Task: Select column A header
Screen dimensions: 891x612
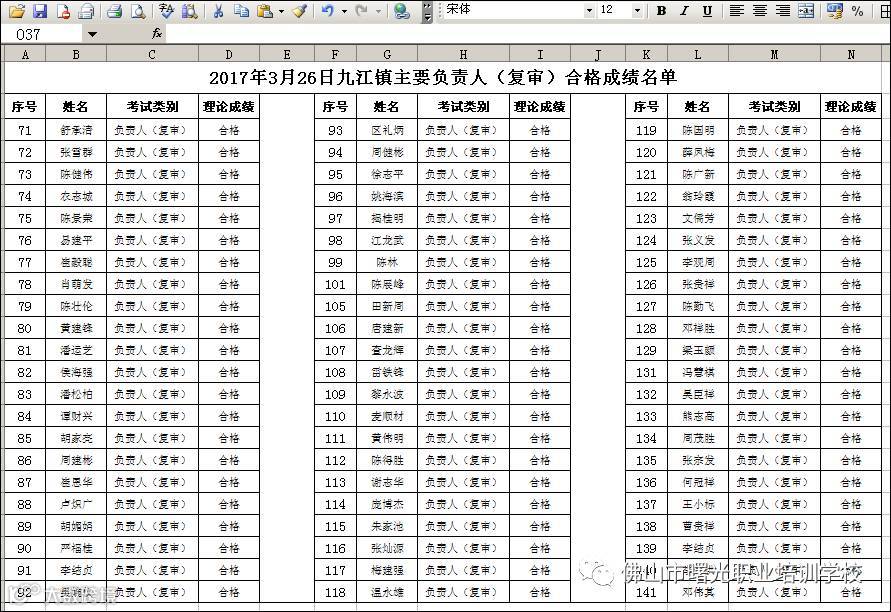Action: [25, 55]
